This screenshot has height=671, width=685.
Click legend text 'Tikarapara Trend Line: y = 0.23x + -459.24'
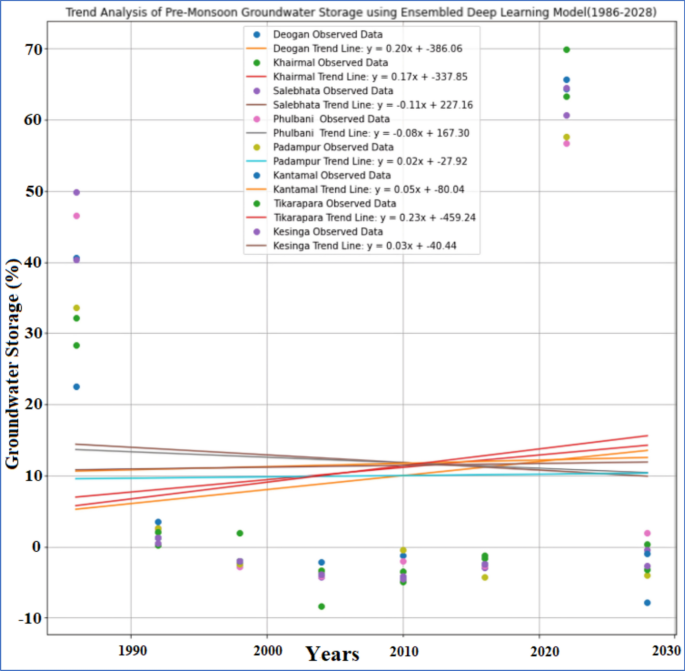[x=374, y=218]
